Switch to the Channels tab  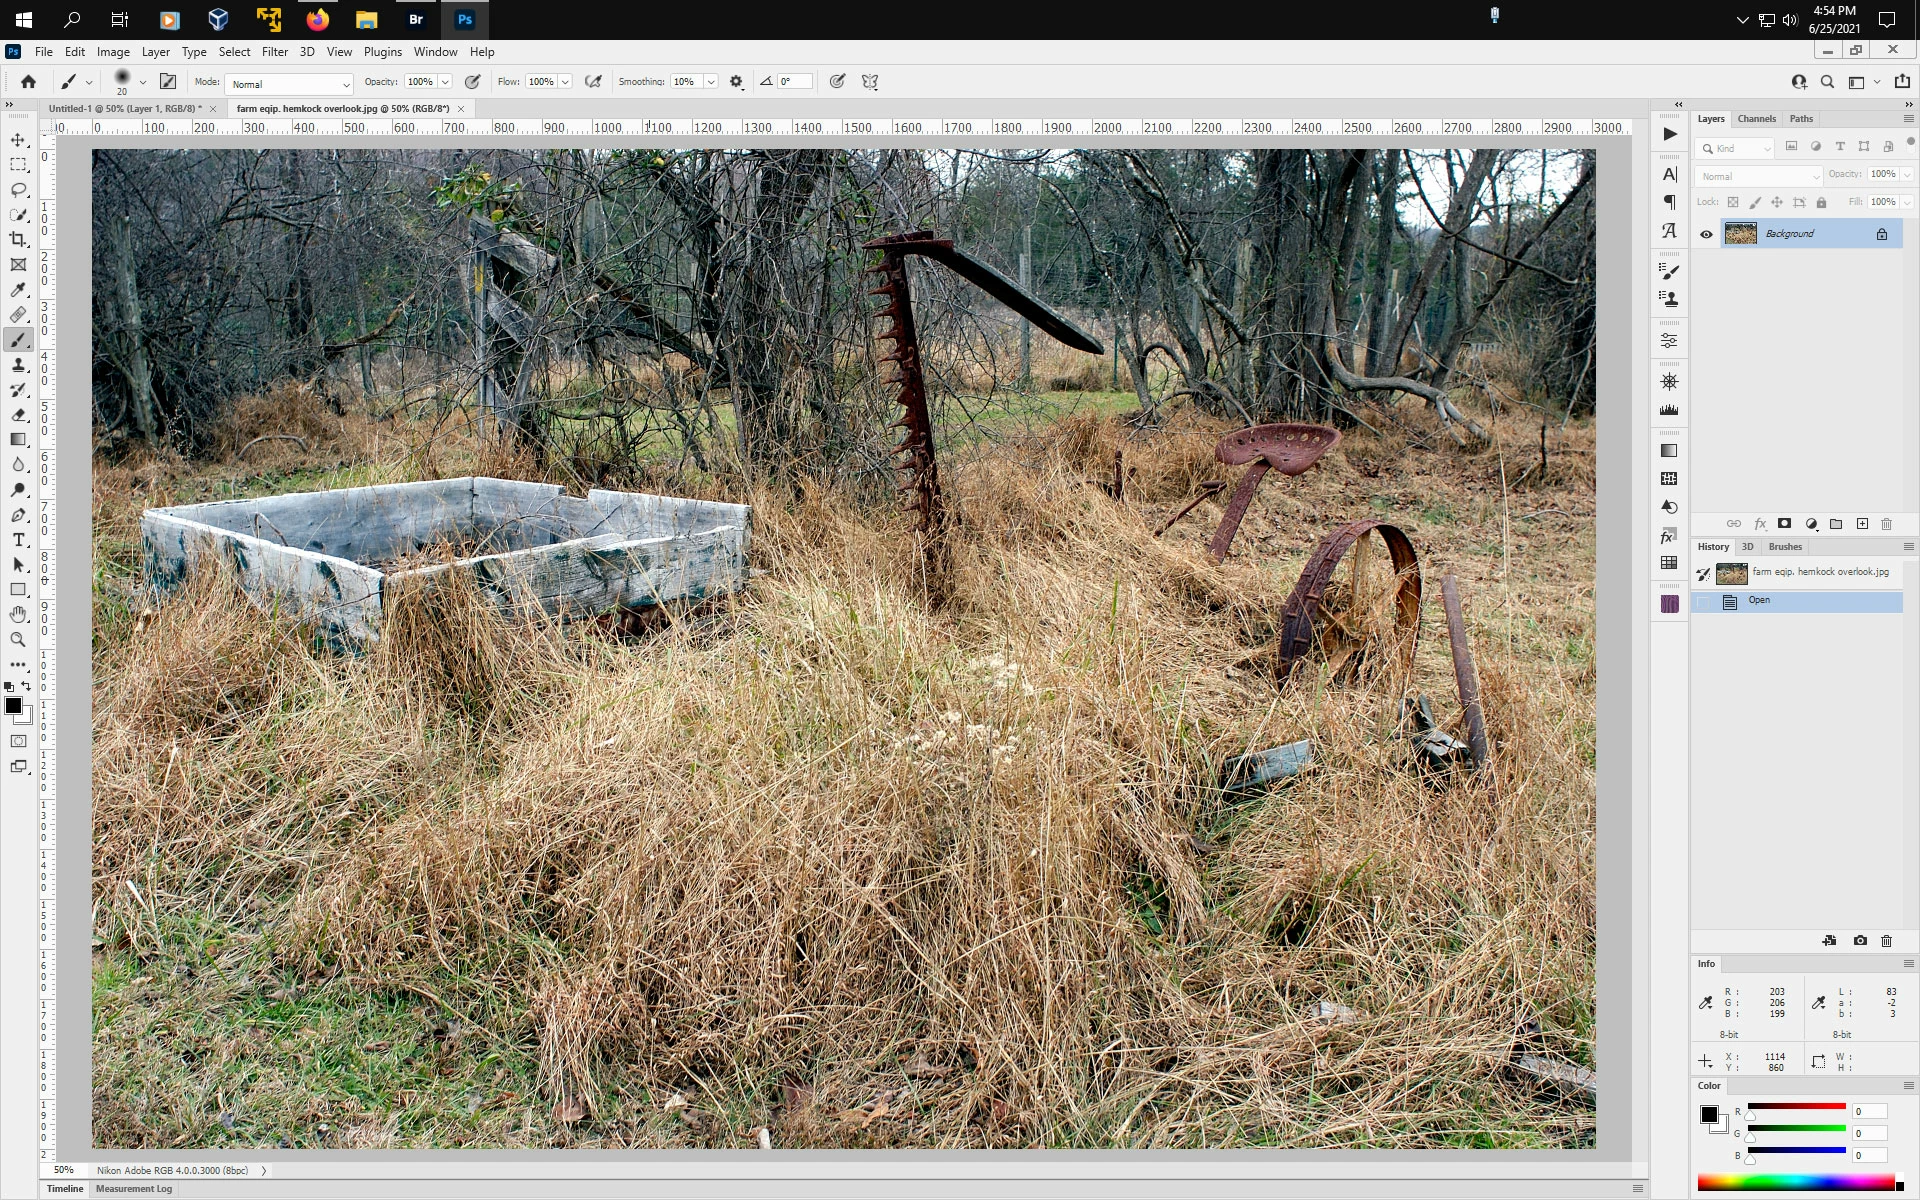coord(1756,119)
